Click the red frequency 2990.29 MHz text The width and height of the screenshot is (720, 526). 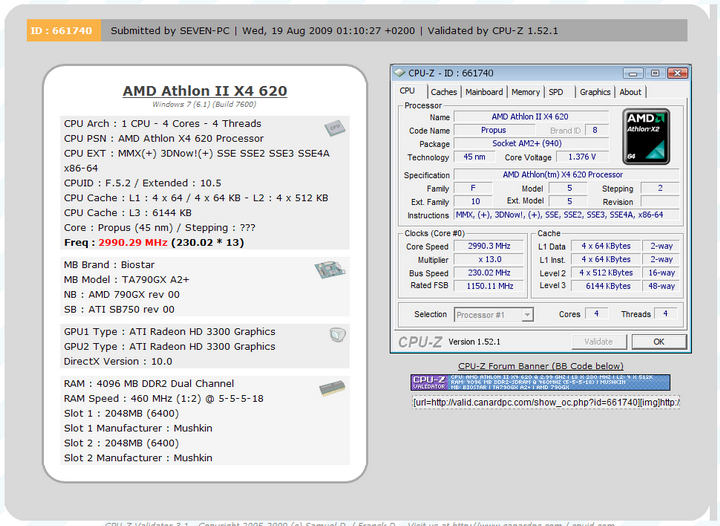coord(133,242)
